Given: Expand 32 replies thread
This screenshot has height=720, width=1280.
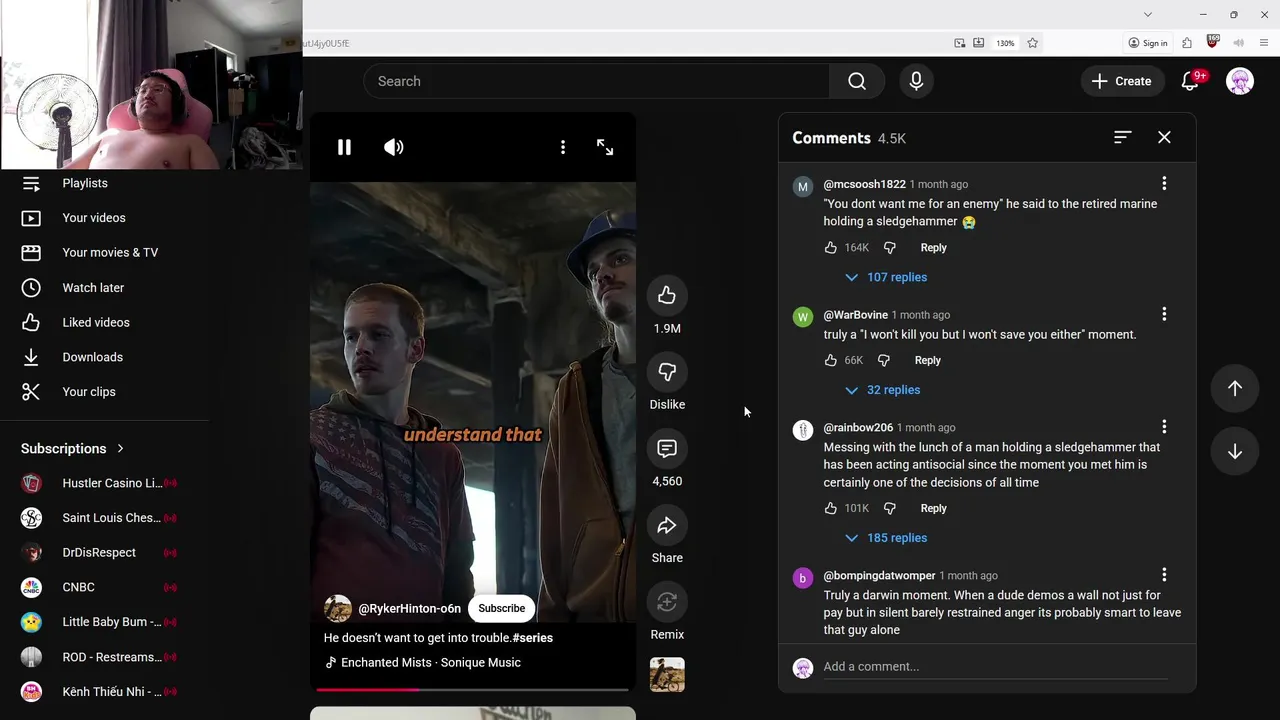Looking at the screenshot, I should click(882, 390).
